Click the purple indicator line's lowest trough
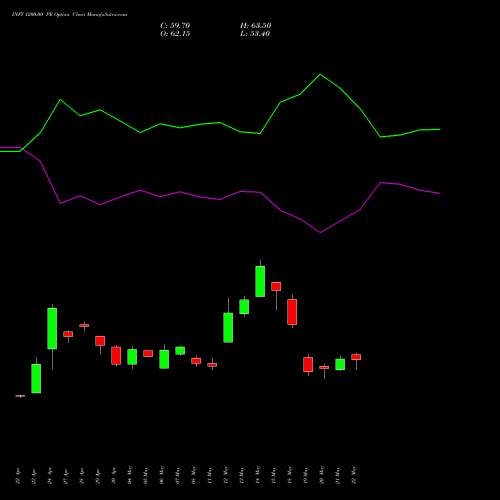The width and height of the screenshot is (500, 500). 320,232
